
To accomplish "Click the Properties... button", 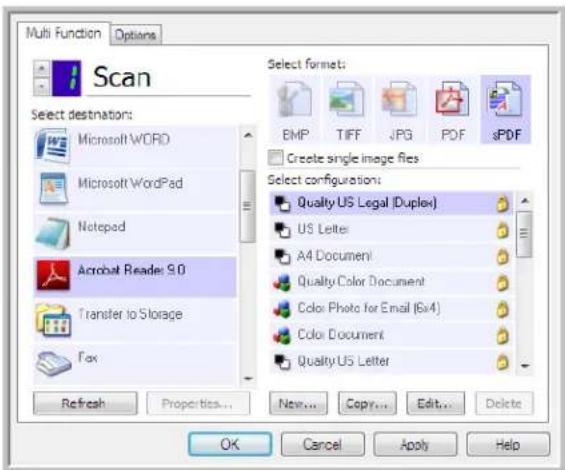I will click(197, 403).
